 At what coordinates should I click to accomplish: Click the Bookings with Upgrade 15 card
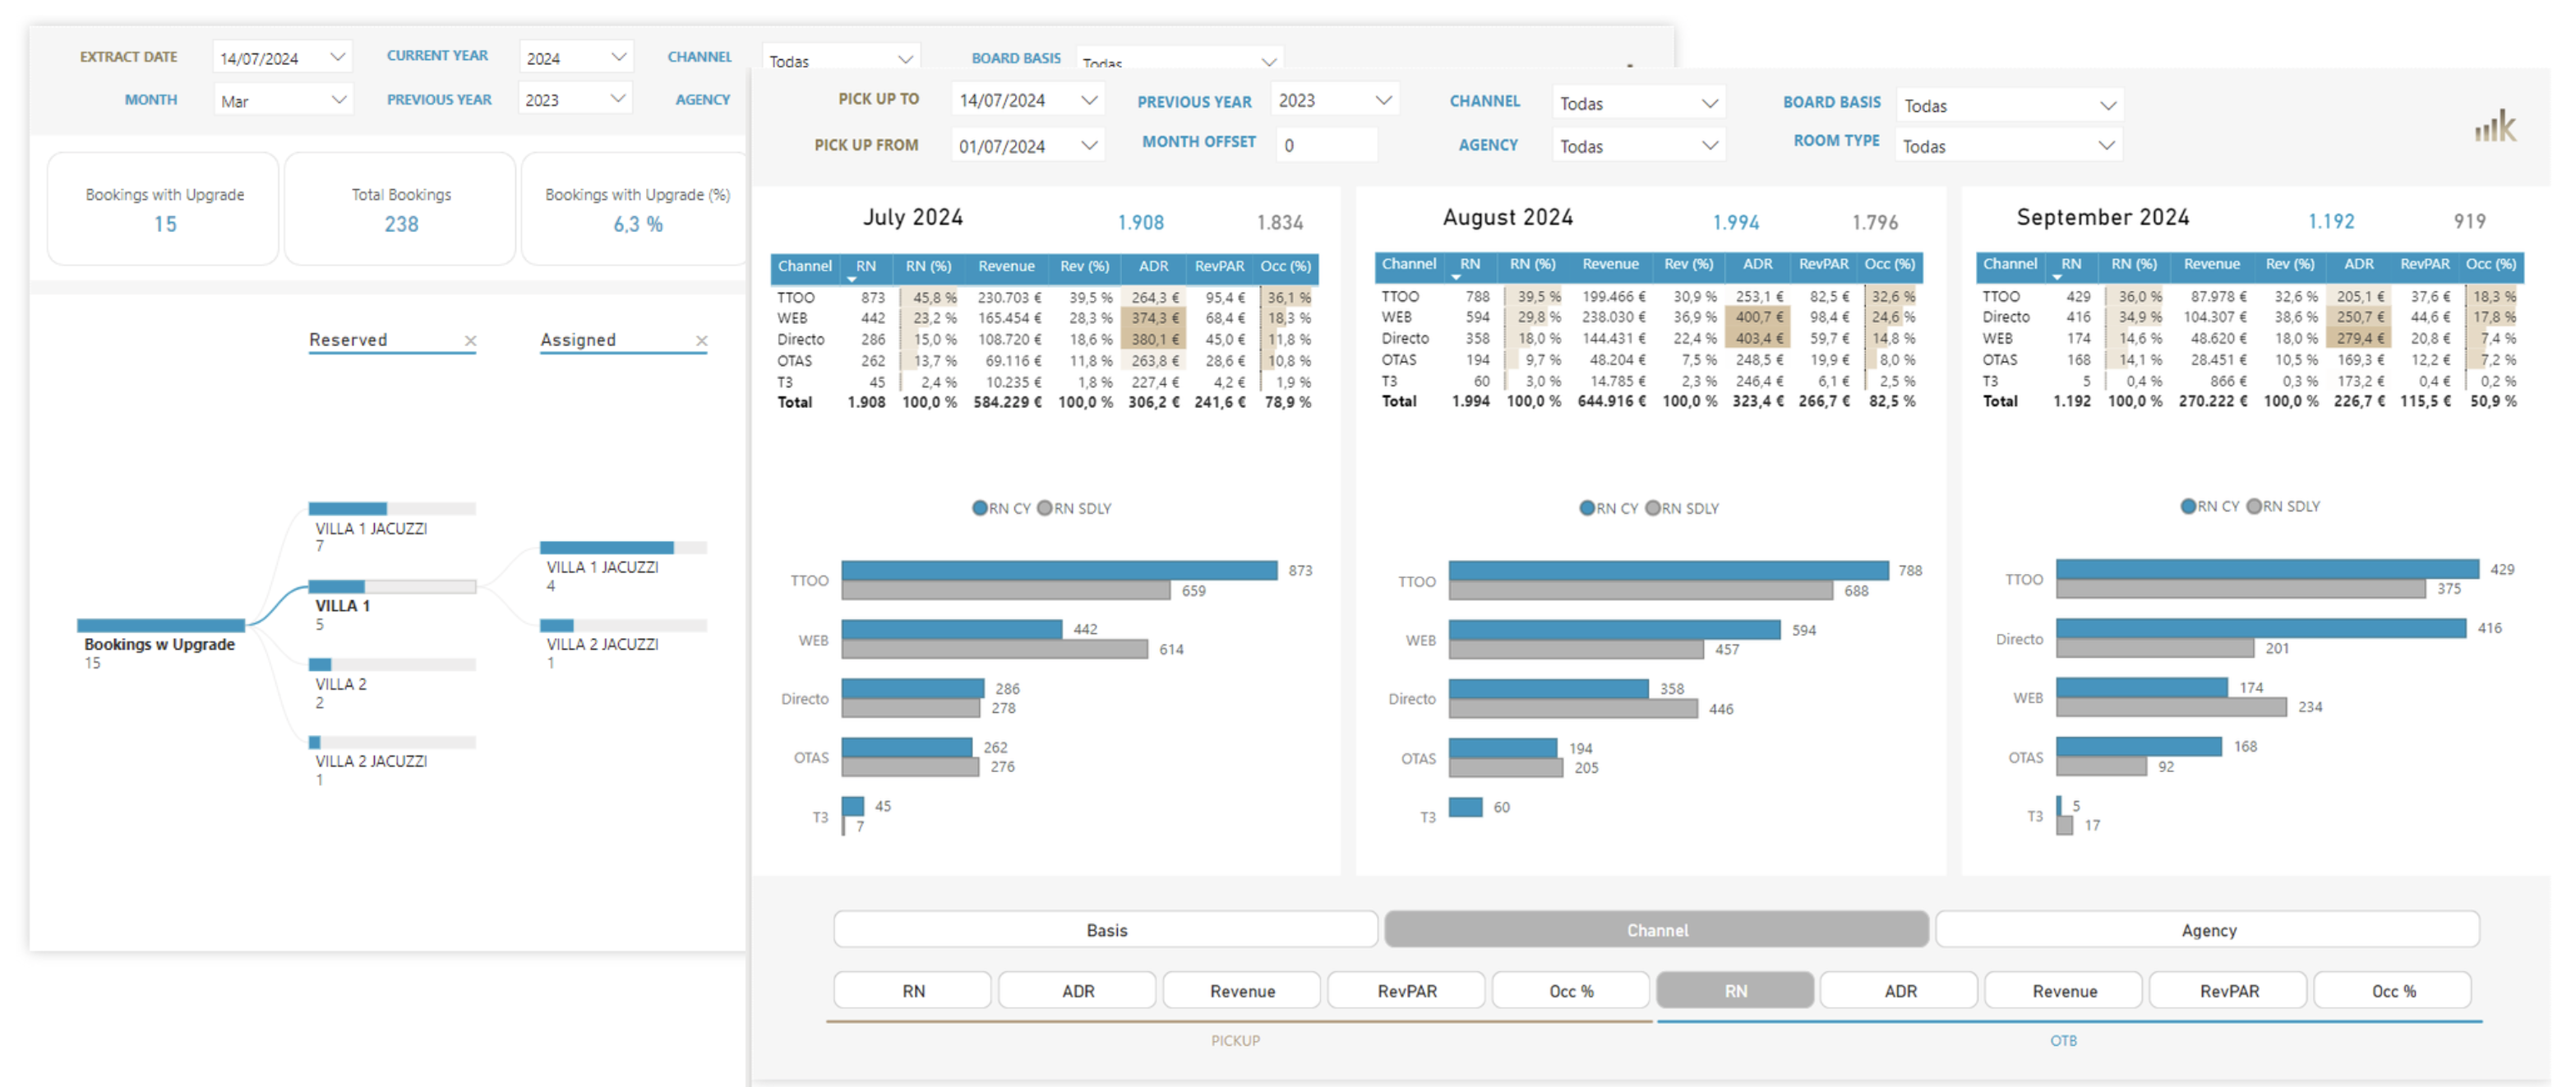click(x=164, y=209)
